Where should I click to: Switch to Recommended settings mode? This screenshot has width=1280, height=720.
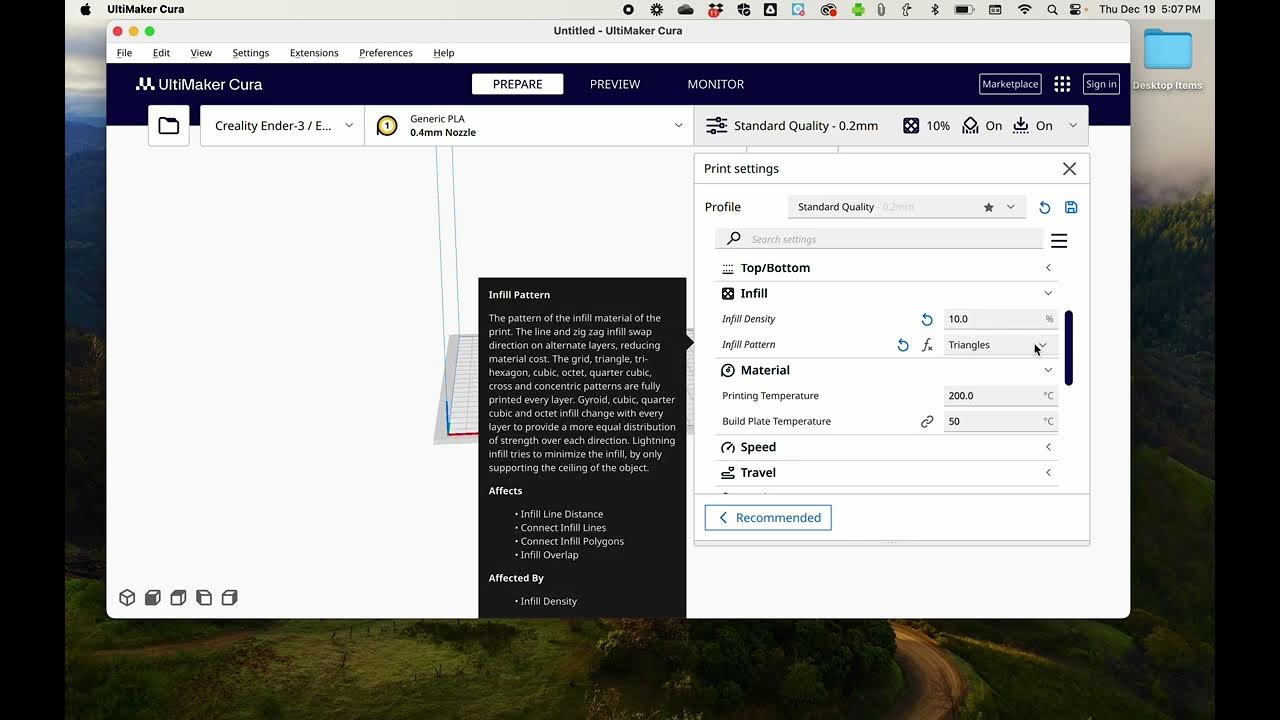point(768,518)
